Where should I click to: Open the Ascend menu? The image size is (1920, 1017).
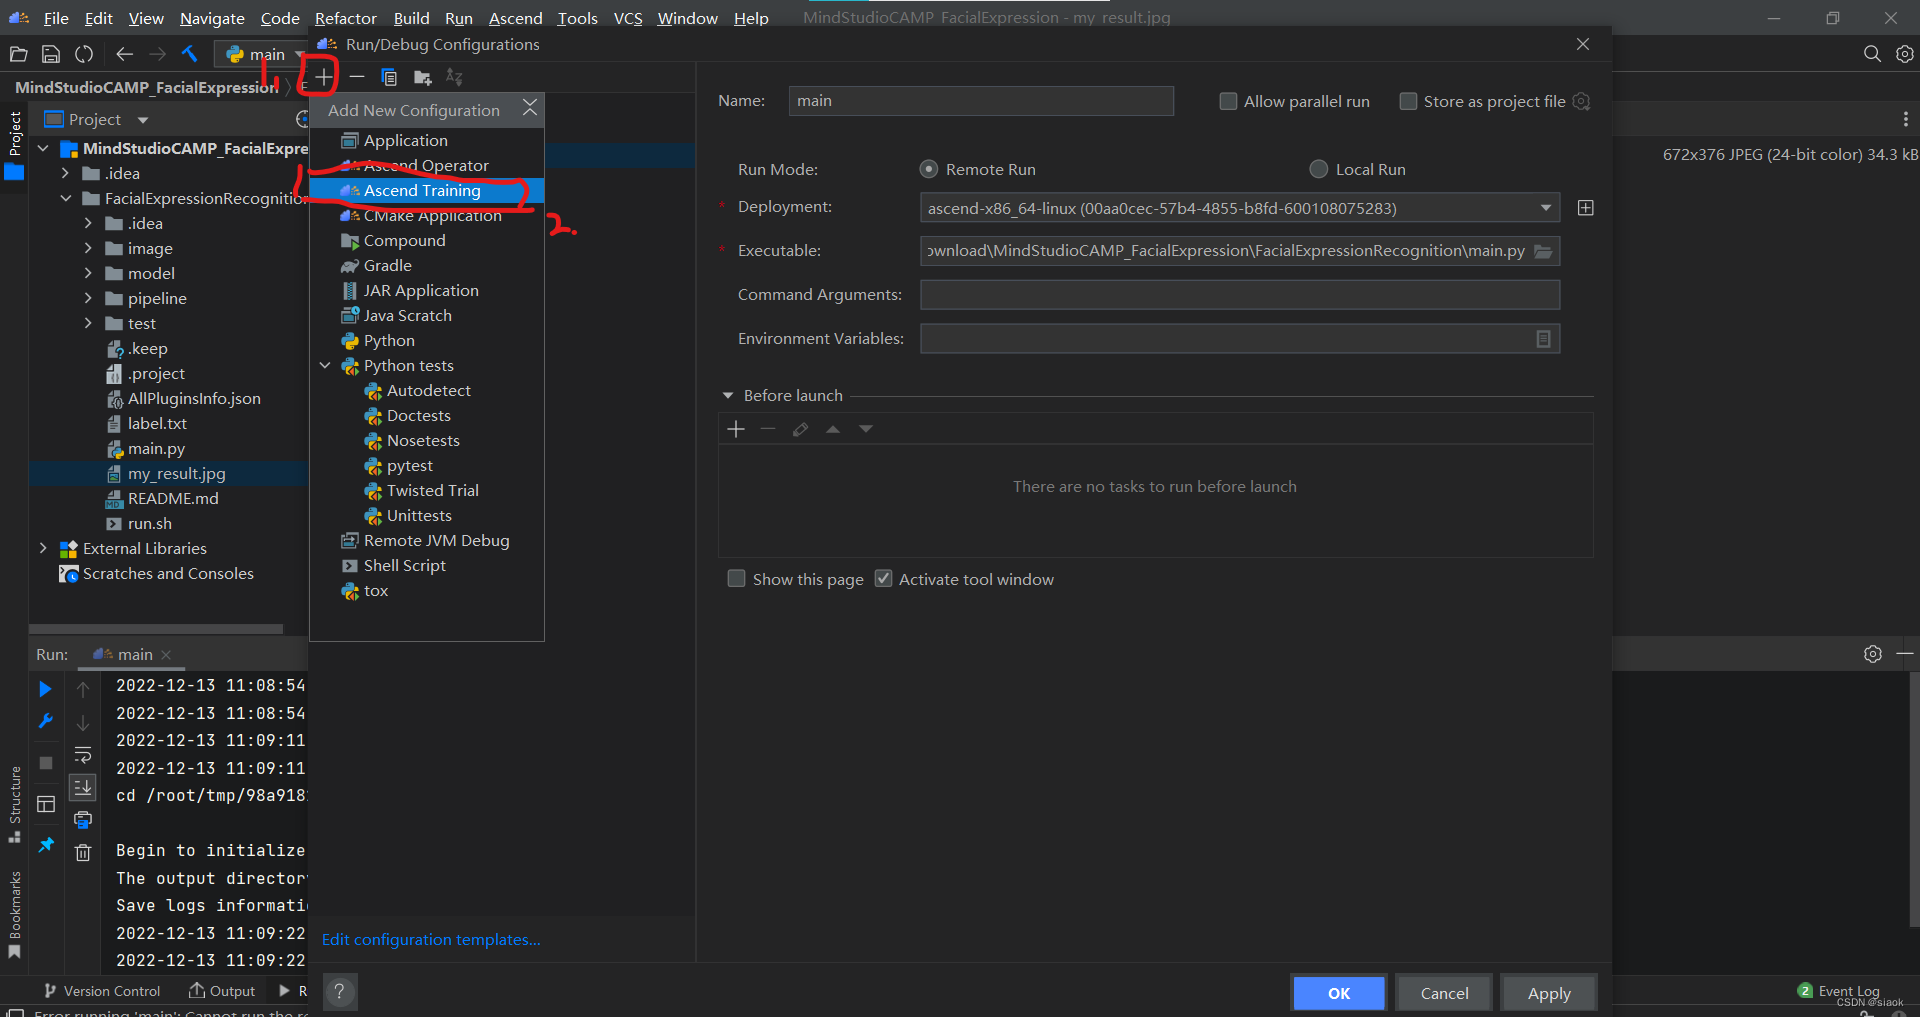click(x=514, y=18)
